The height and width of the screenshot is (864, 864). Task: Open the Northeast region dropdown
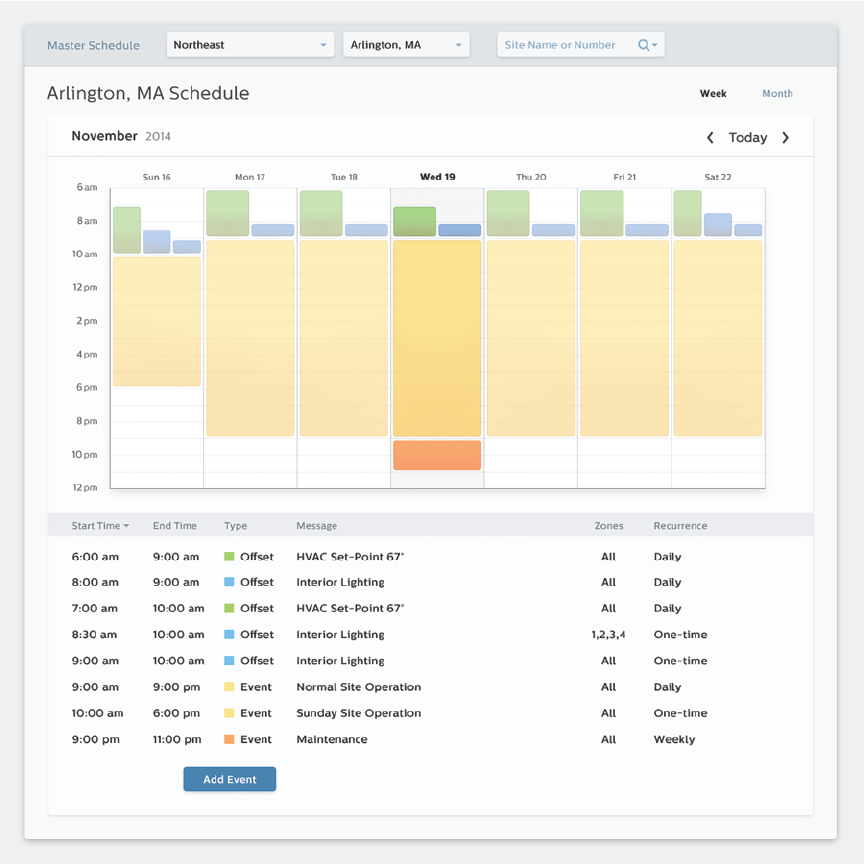[x=250, y=45]
